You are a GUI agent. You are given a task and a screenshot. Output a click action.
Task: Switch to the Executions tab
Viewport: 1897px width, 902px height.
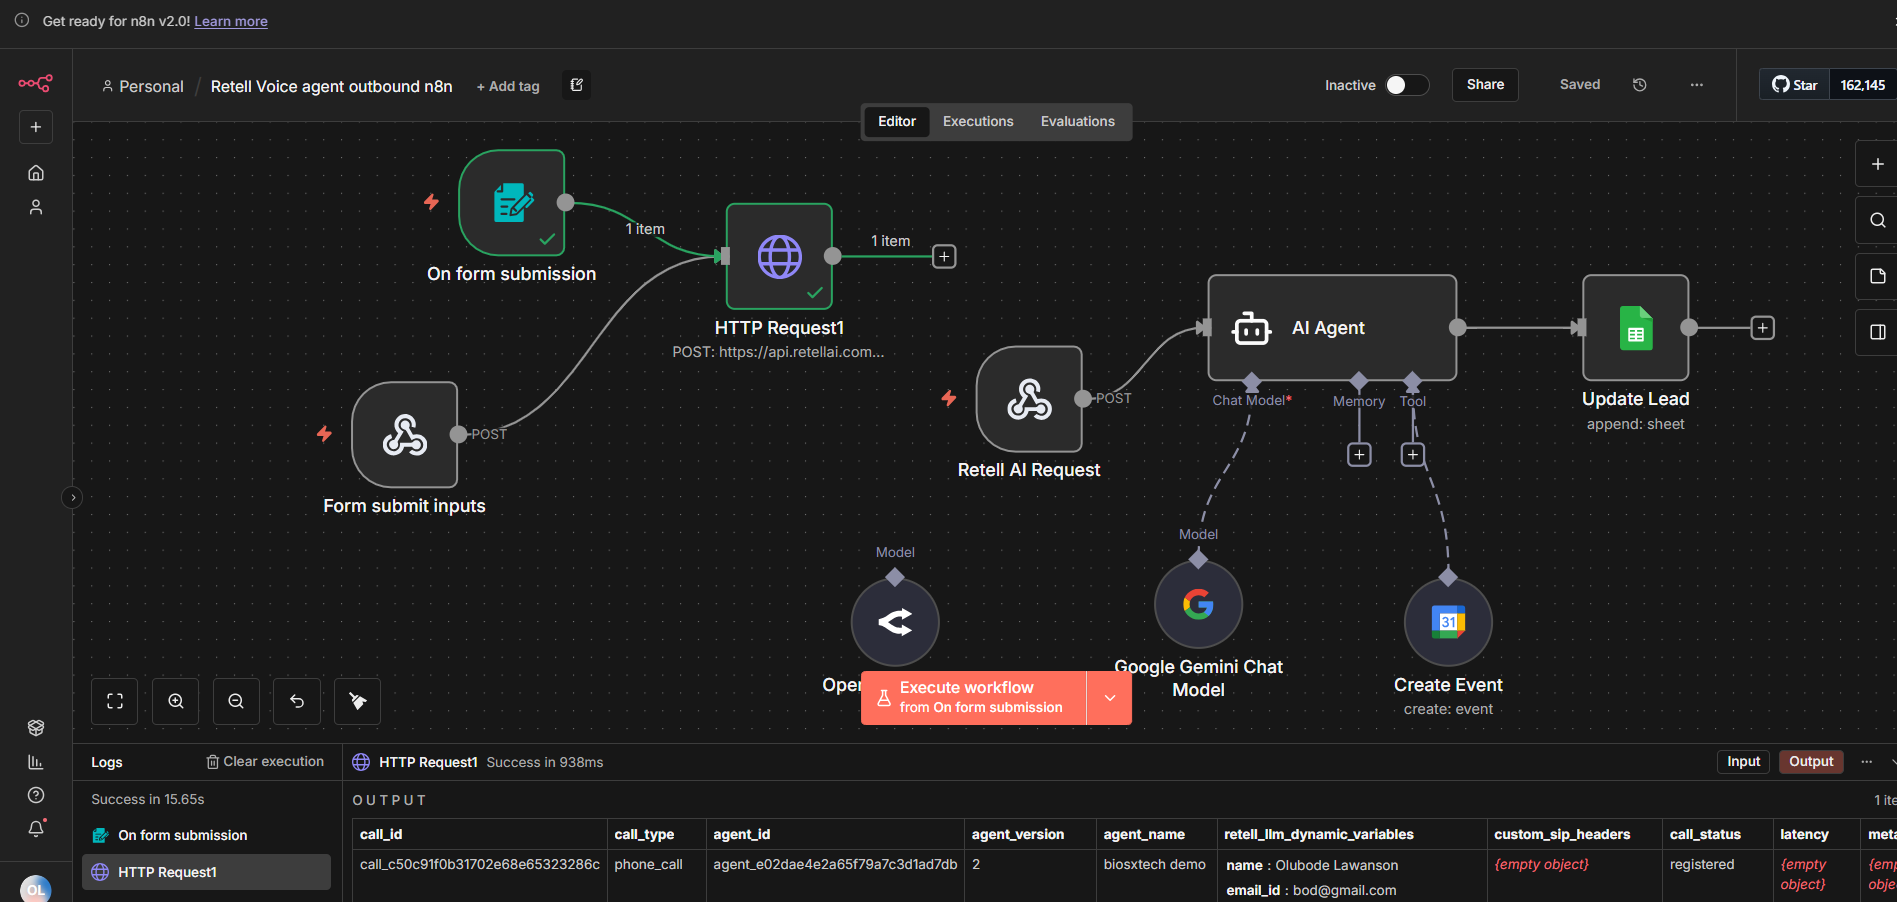(978, 121)
